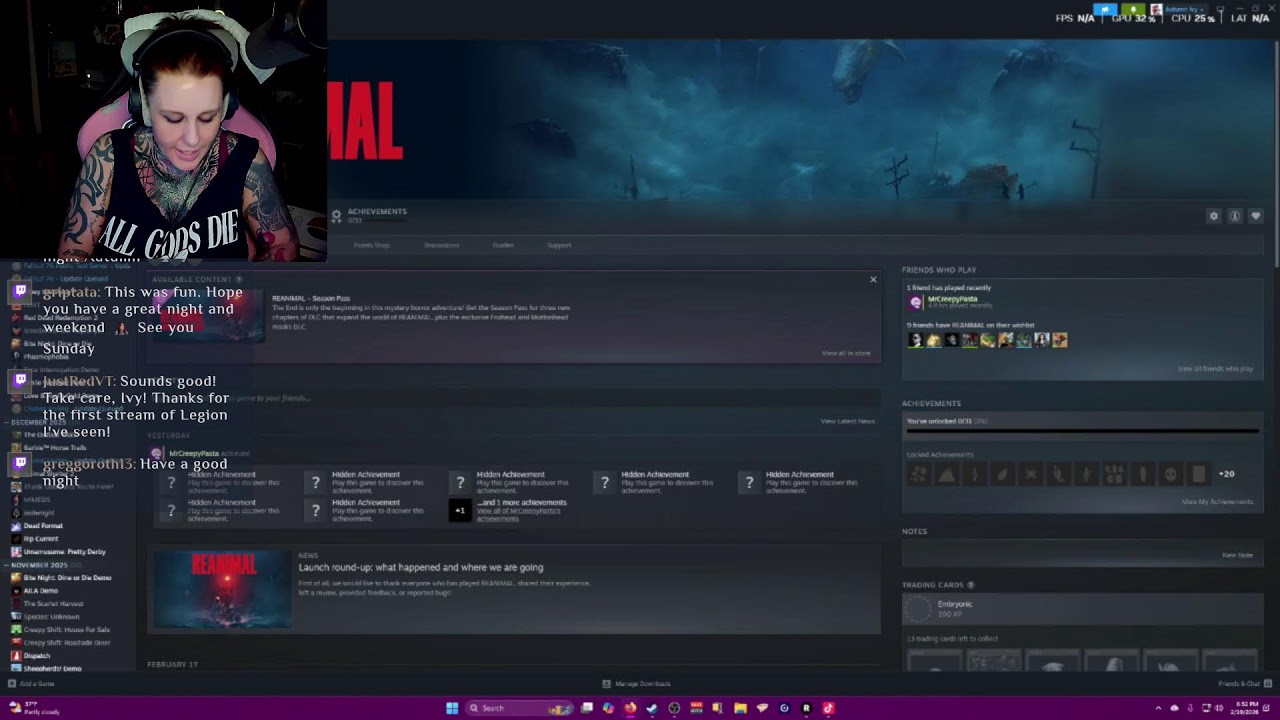Click View My Achievements link

pos(1217,502)
